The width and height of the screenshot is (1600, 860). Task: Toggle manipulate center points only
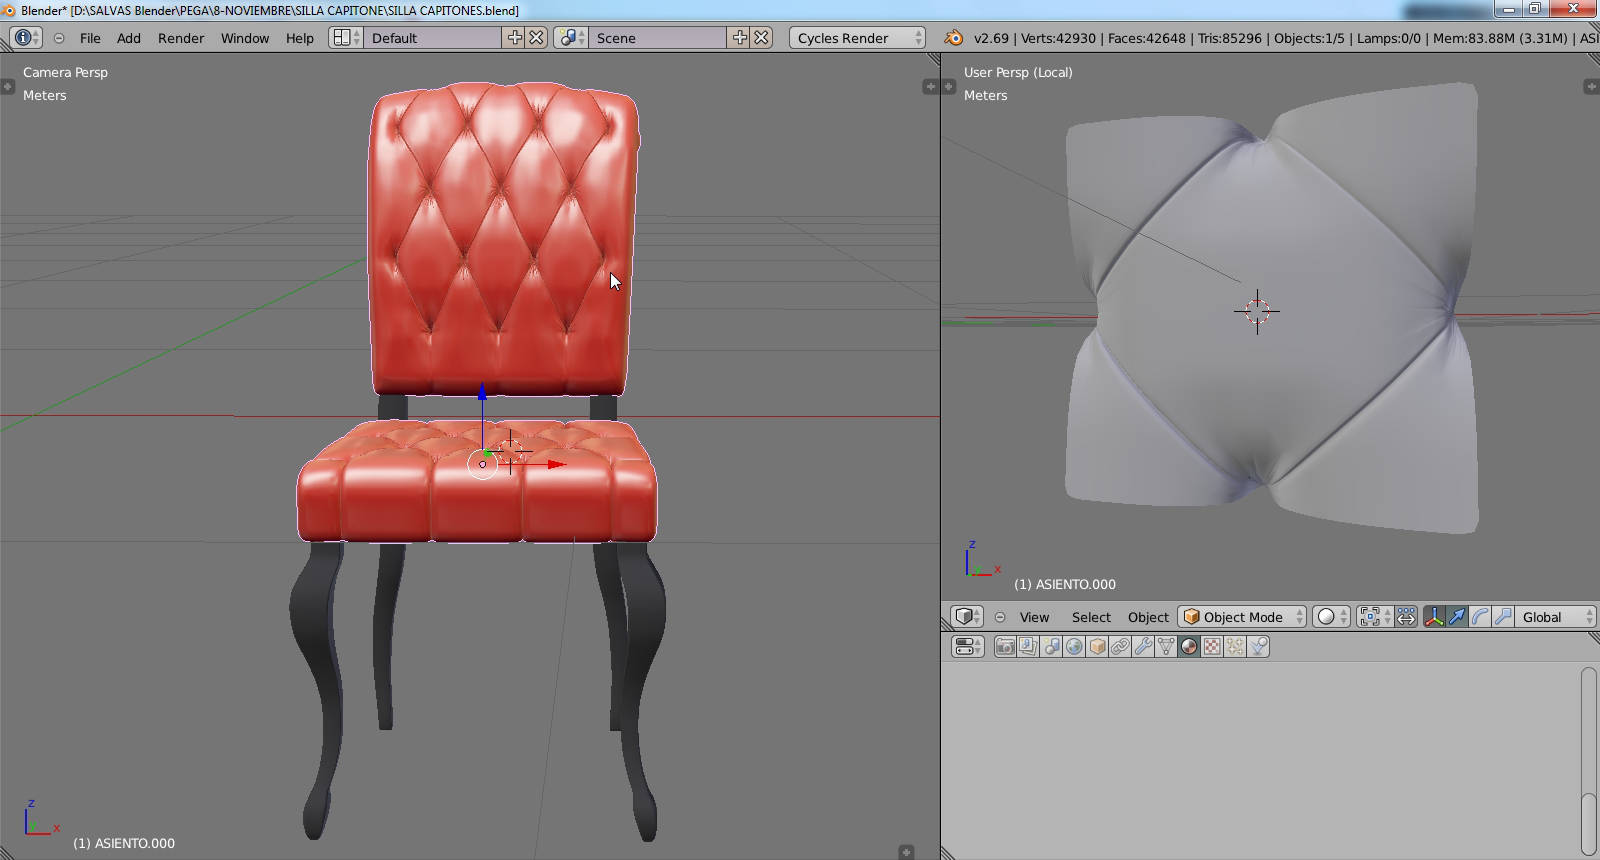pos(1406,617)
